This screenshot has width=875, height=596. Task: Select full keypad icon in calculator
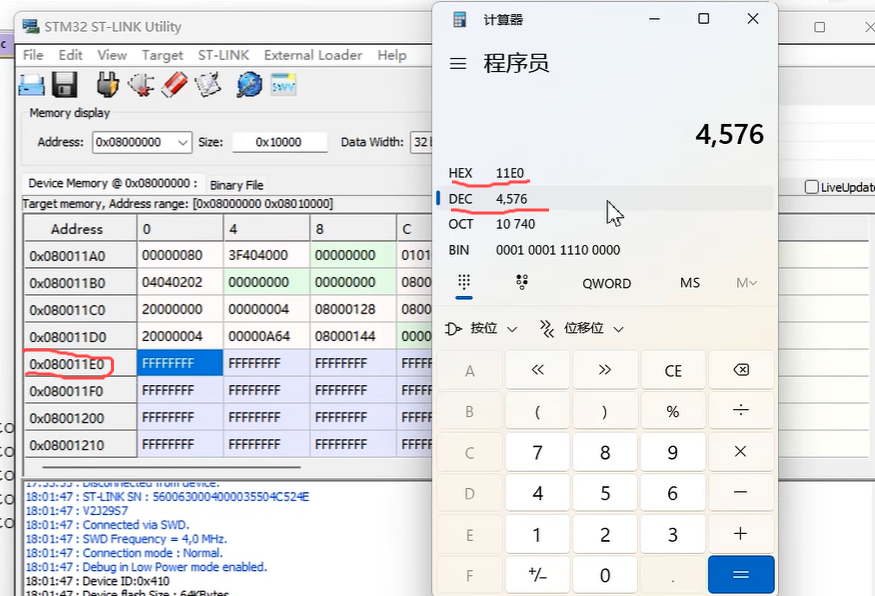[464, 282]
